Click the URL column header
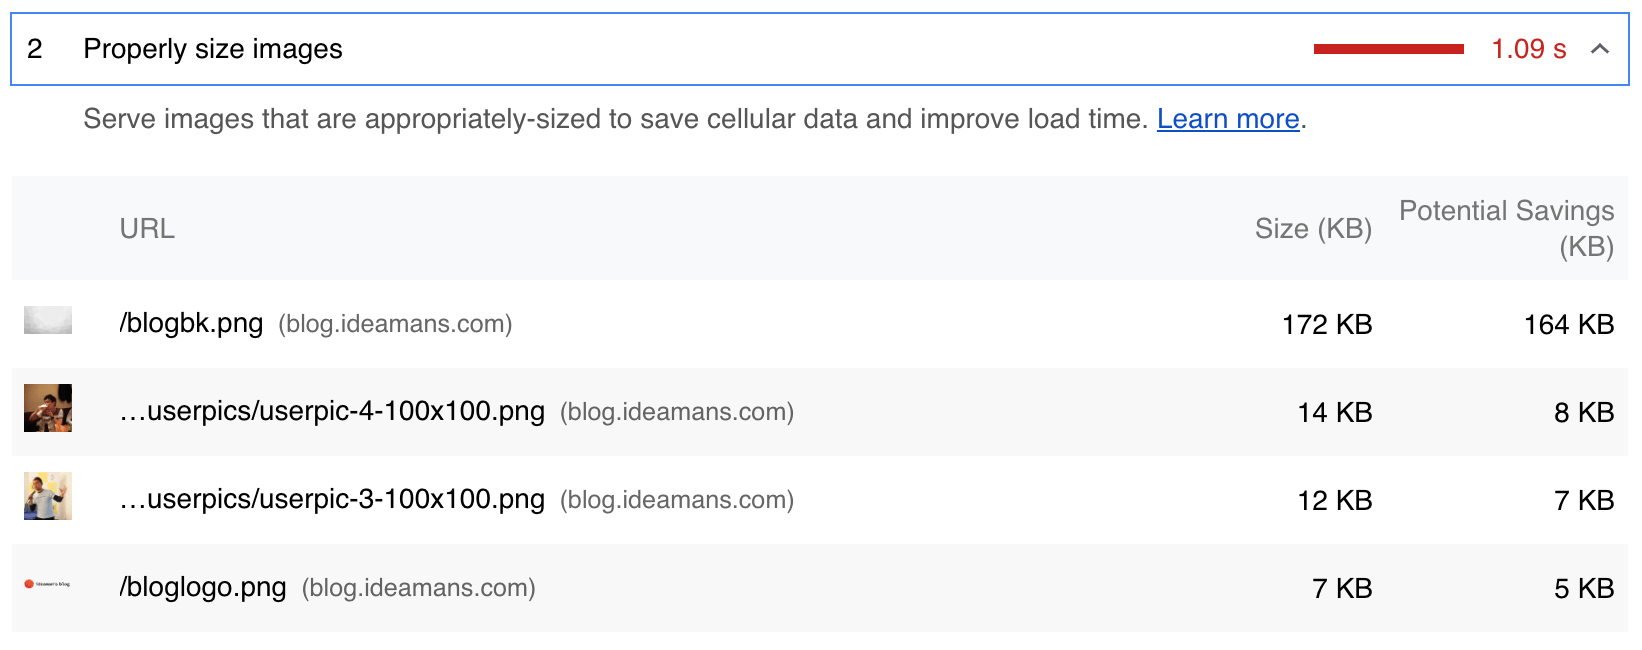The width and height of the screenshot is (1642, 650). (147, 229)
